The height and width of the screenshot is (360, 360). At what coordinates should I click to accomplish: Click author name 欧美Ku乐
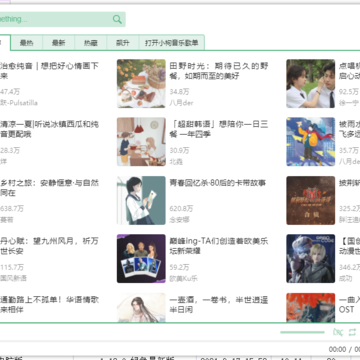[184, 278]
